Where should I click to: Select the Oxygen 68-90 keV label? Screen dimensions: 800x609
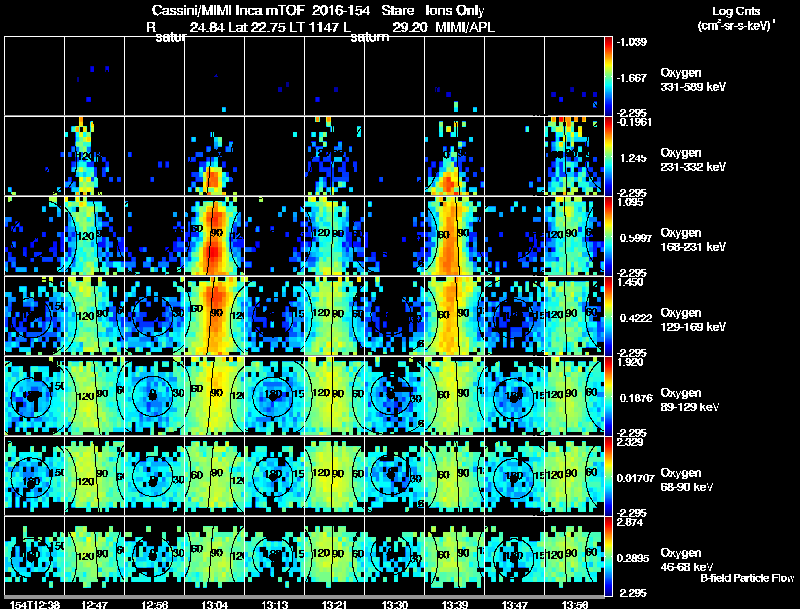[687, 480]
